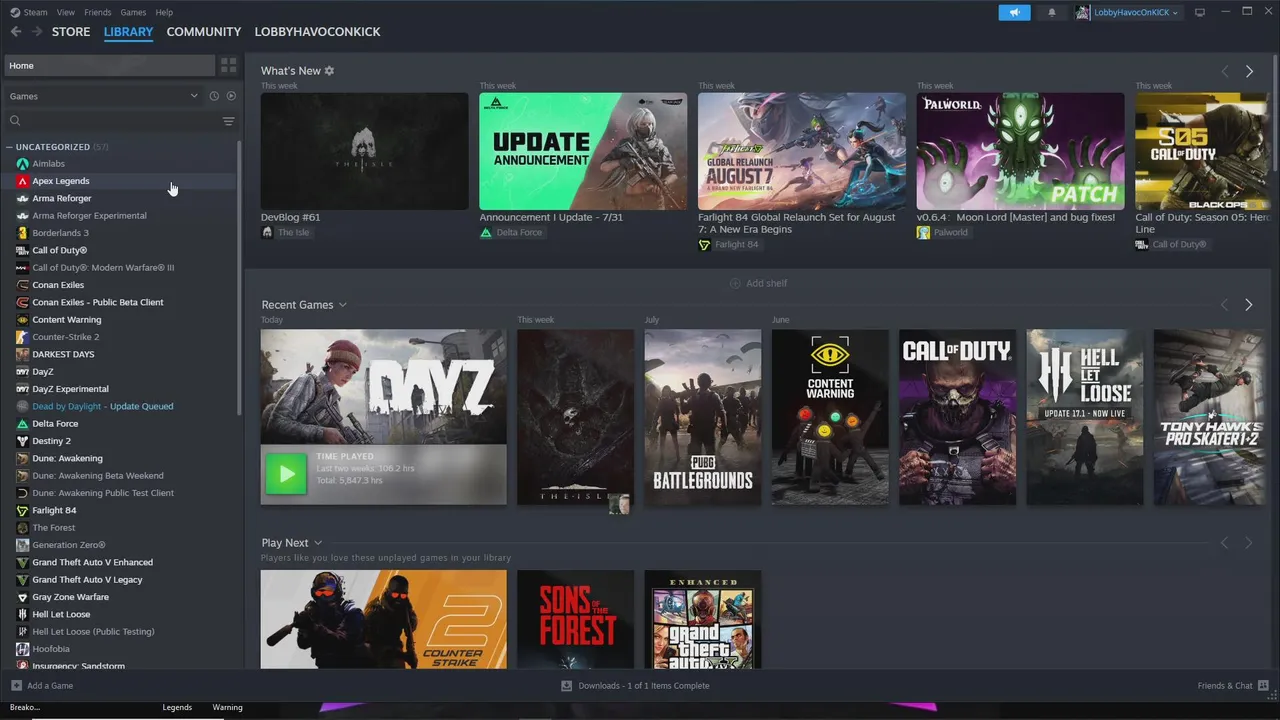Click the Aimlabs game icon

(22, 164)
